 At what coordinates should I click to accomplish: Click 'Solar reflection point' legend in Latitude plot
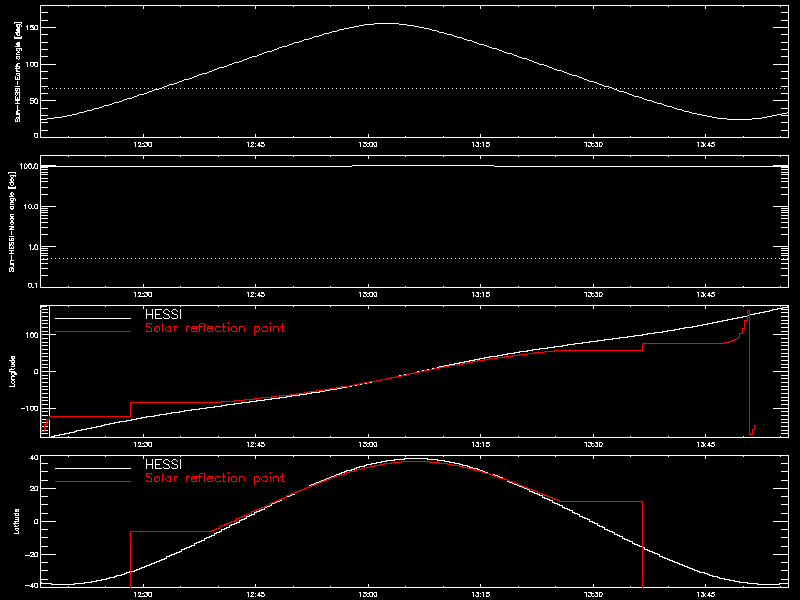point(215,478)
